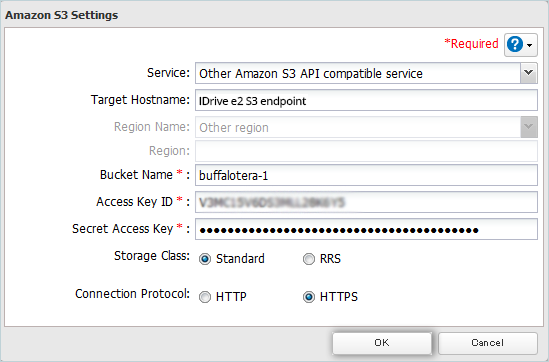Select the Standard storage class radio
The width and height of the screenshot is (549, 362).
click(205, 259)
